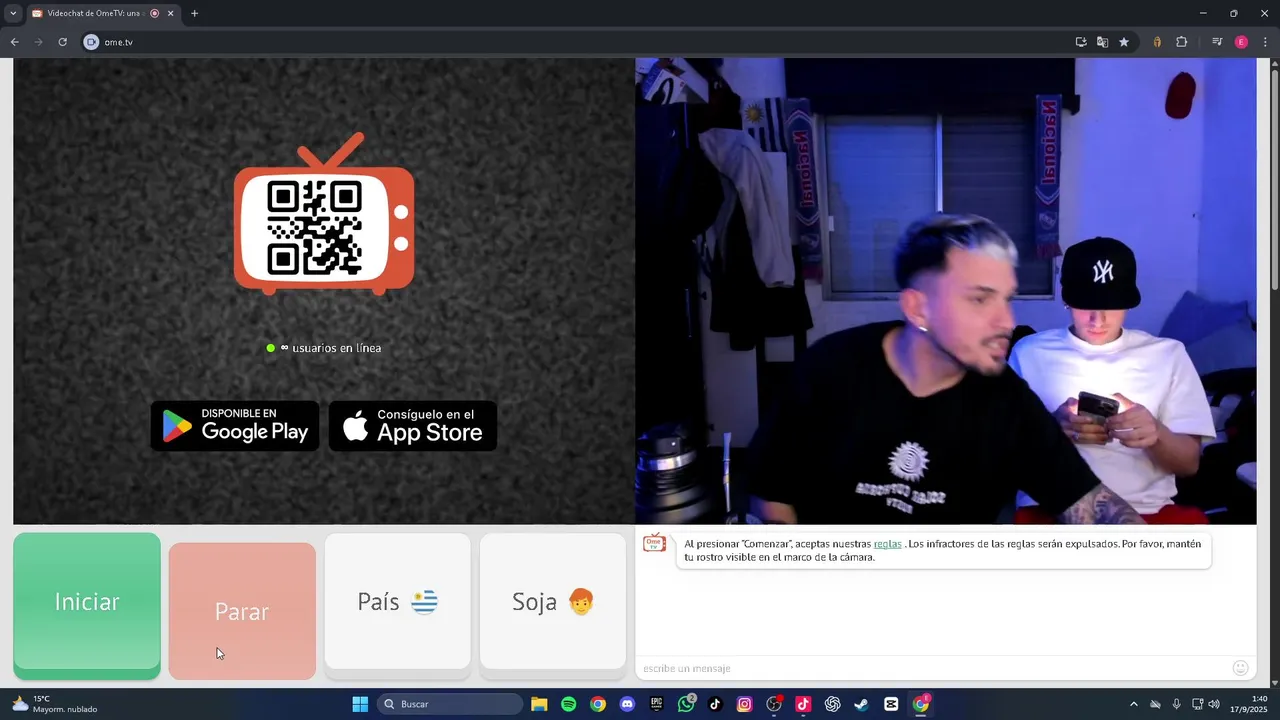
Task: Open the reglas link in the chat notice
Action: (x=888, y=544)
